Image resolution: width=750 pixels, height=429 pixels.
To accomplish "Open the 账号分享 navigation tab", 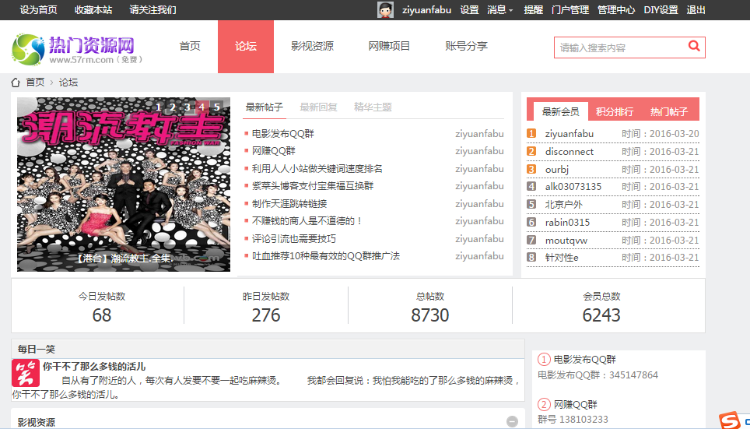I will point(466,46).
